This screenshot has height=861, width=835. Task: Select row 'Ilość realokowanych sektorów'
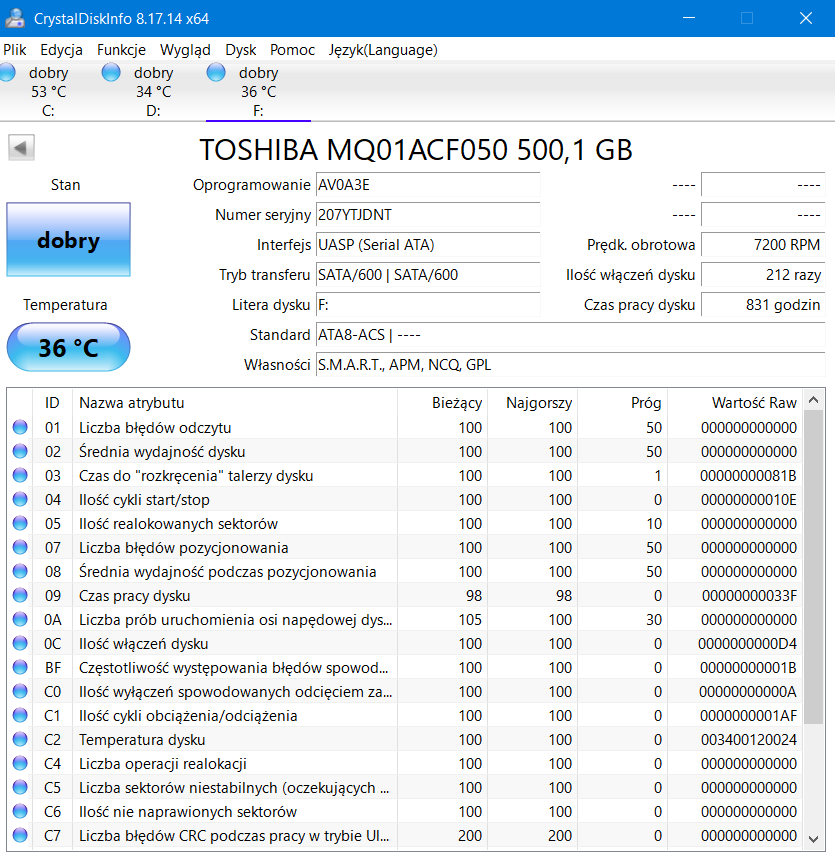[405, 523]
